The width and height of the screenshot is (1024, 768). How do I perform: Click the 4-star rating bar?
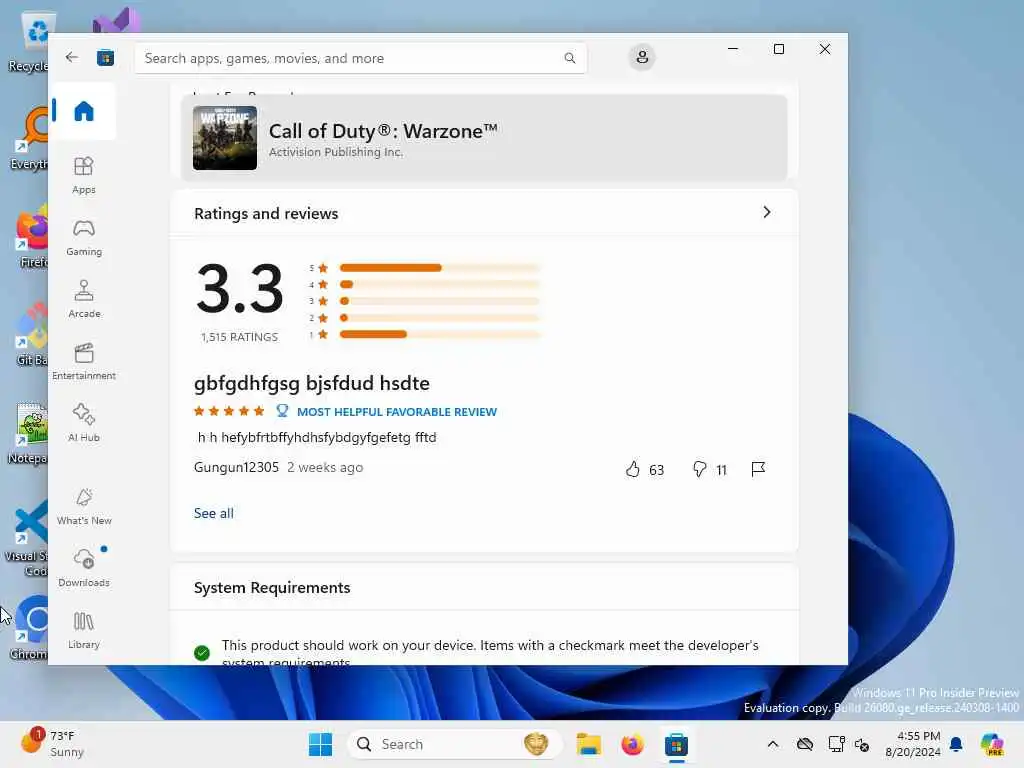click(x=440, y=284)
